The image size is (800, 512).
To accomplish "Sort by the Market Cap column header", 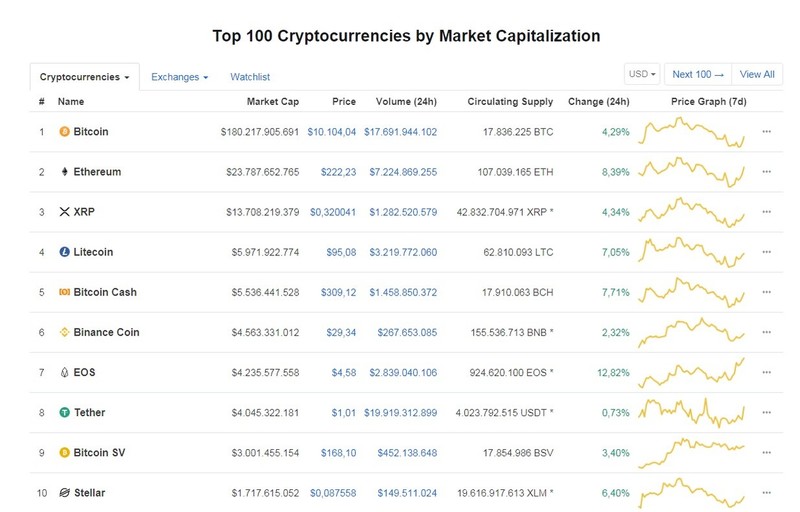I will click(273, 101).
